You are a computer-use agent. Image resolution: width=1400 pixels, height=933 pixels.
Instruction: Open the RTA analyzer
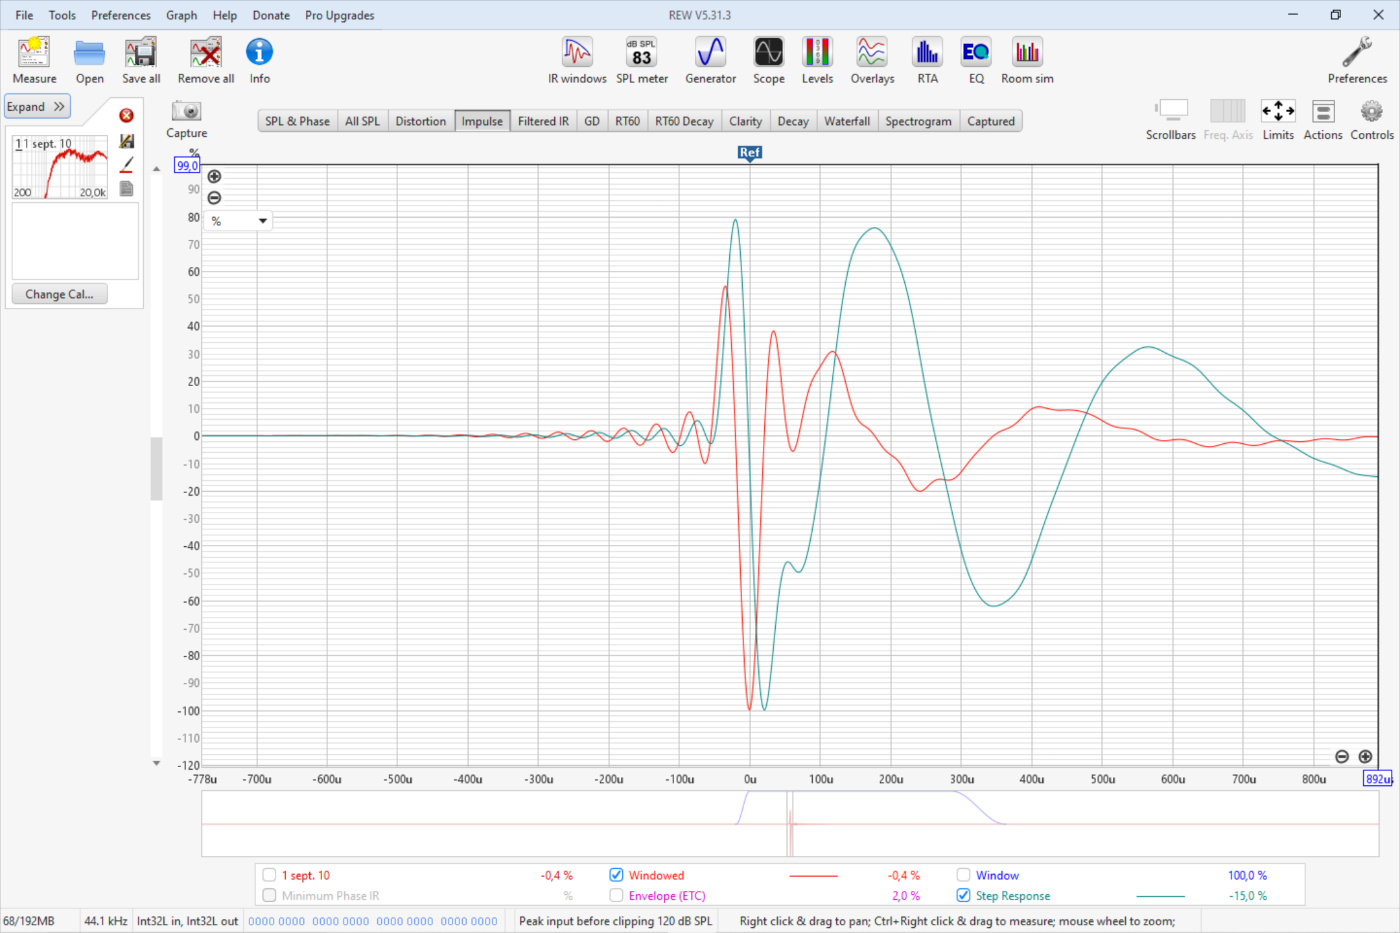coord(927,60)
